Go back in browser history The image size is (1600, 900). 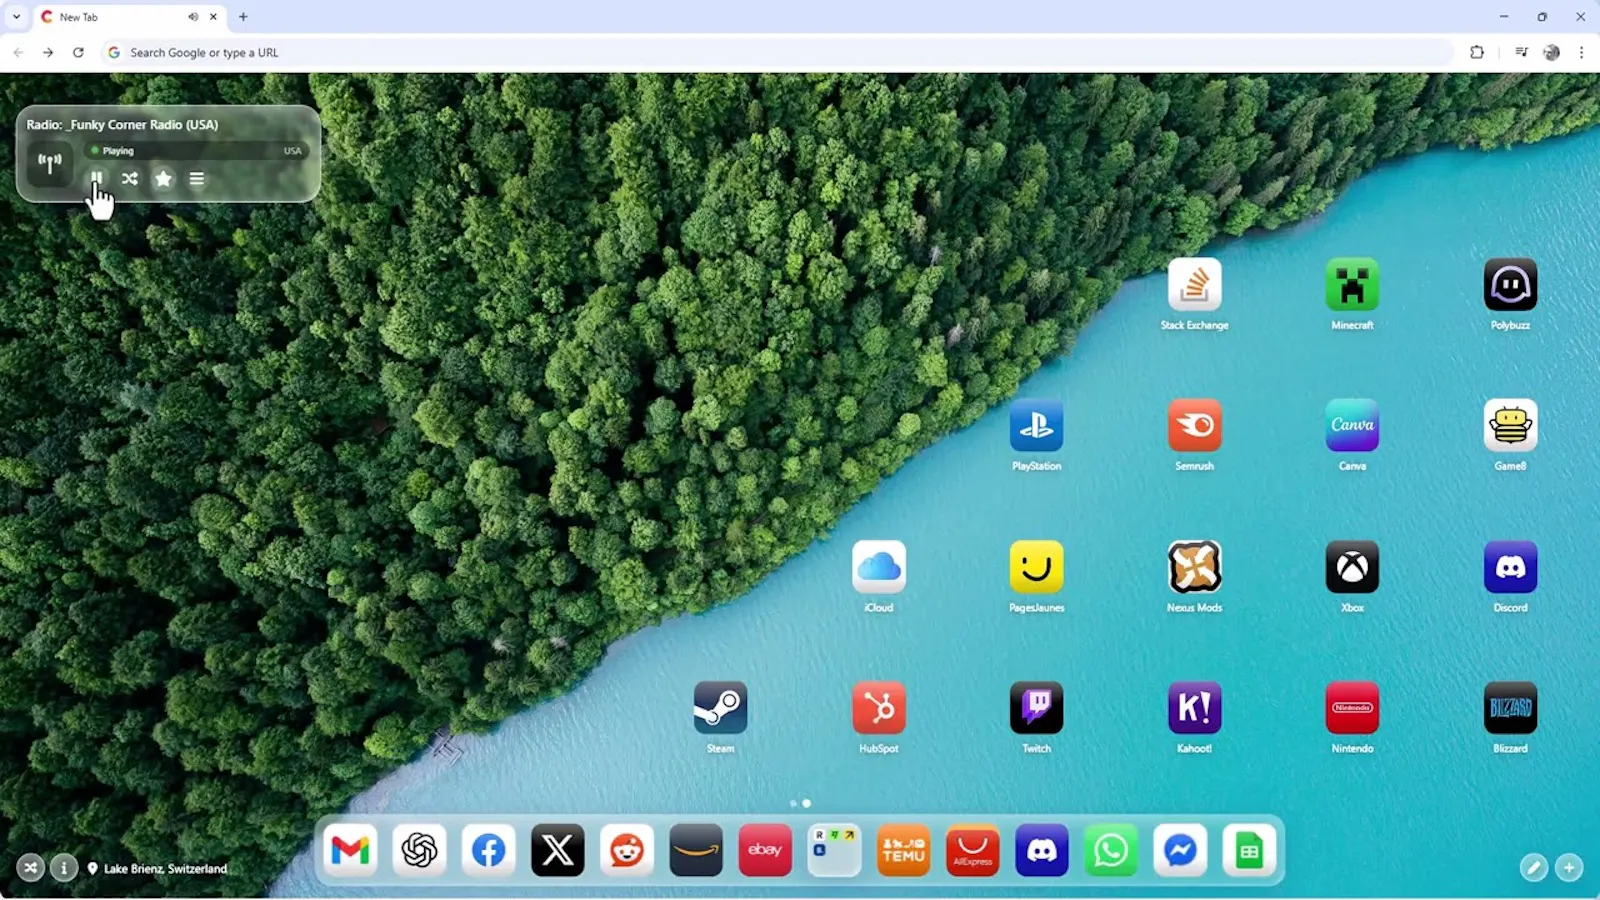(x=18, y=52)
